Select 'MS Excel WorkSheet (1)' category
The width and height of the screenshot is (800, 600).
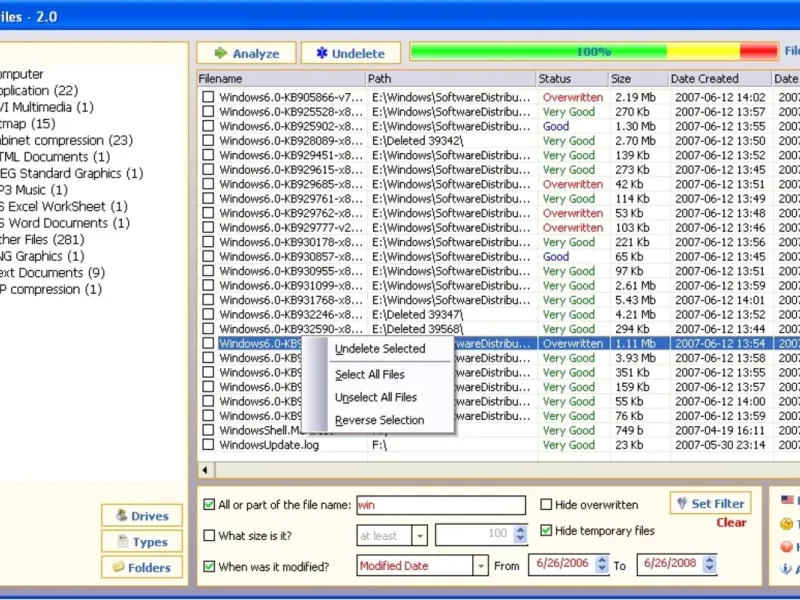63,206
